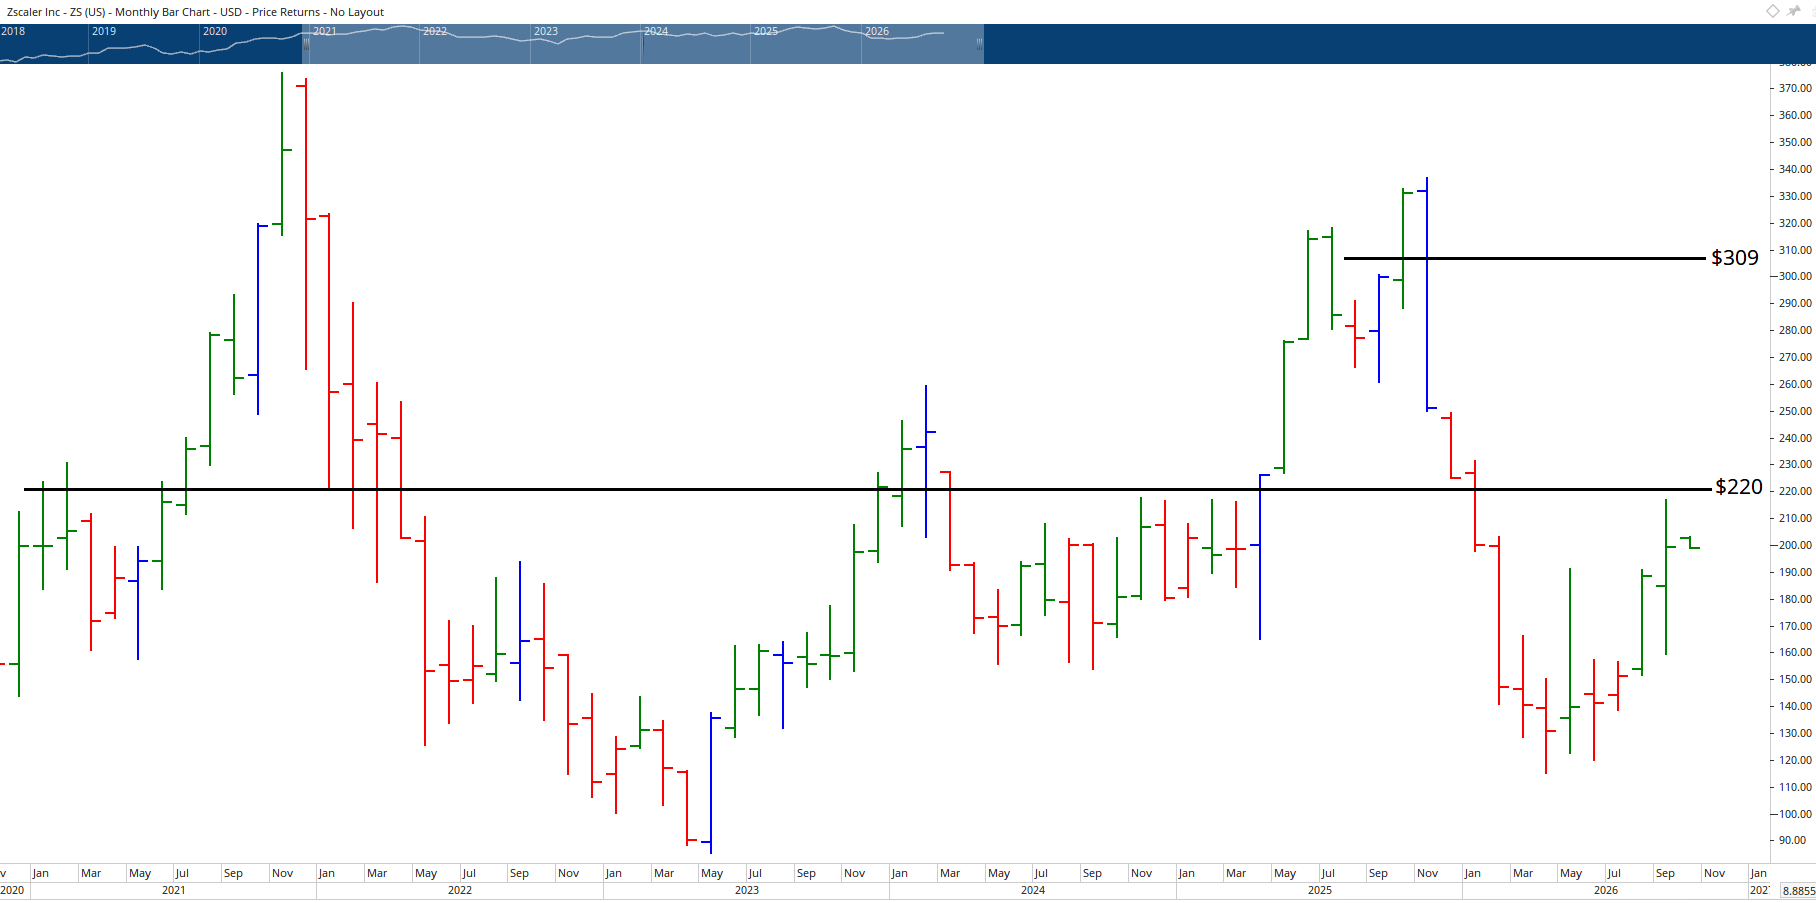The image size is (1816, 903).
Task: Grab the left handle of the range navigator
Action: pyautogui.click(x=306, y=44)
